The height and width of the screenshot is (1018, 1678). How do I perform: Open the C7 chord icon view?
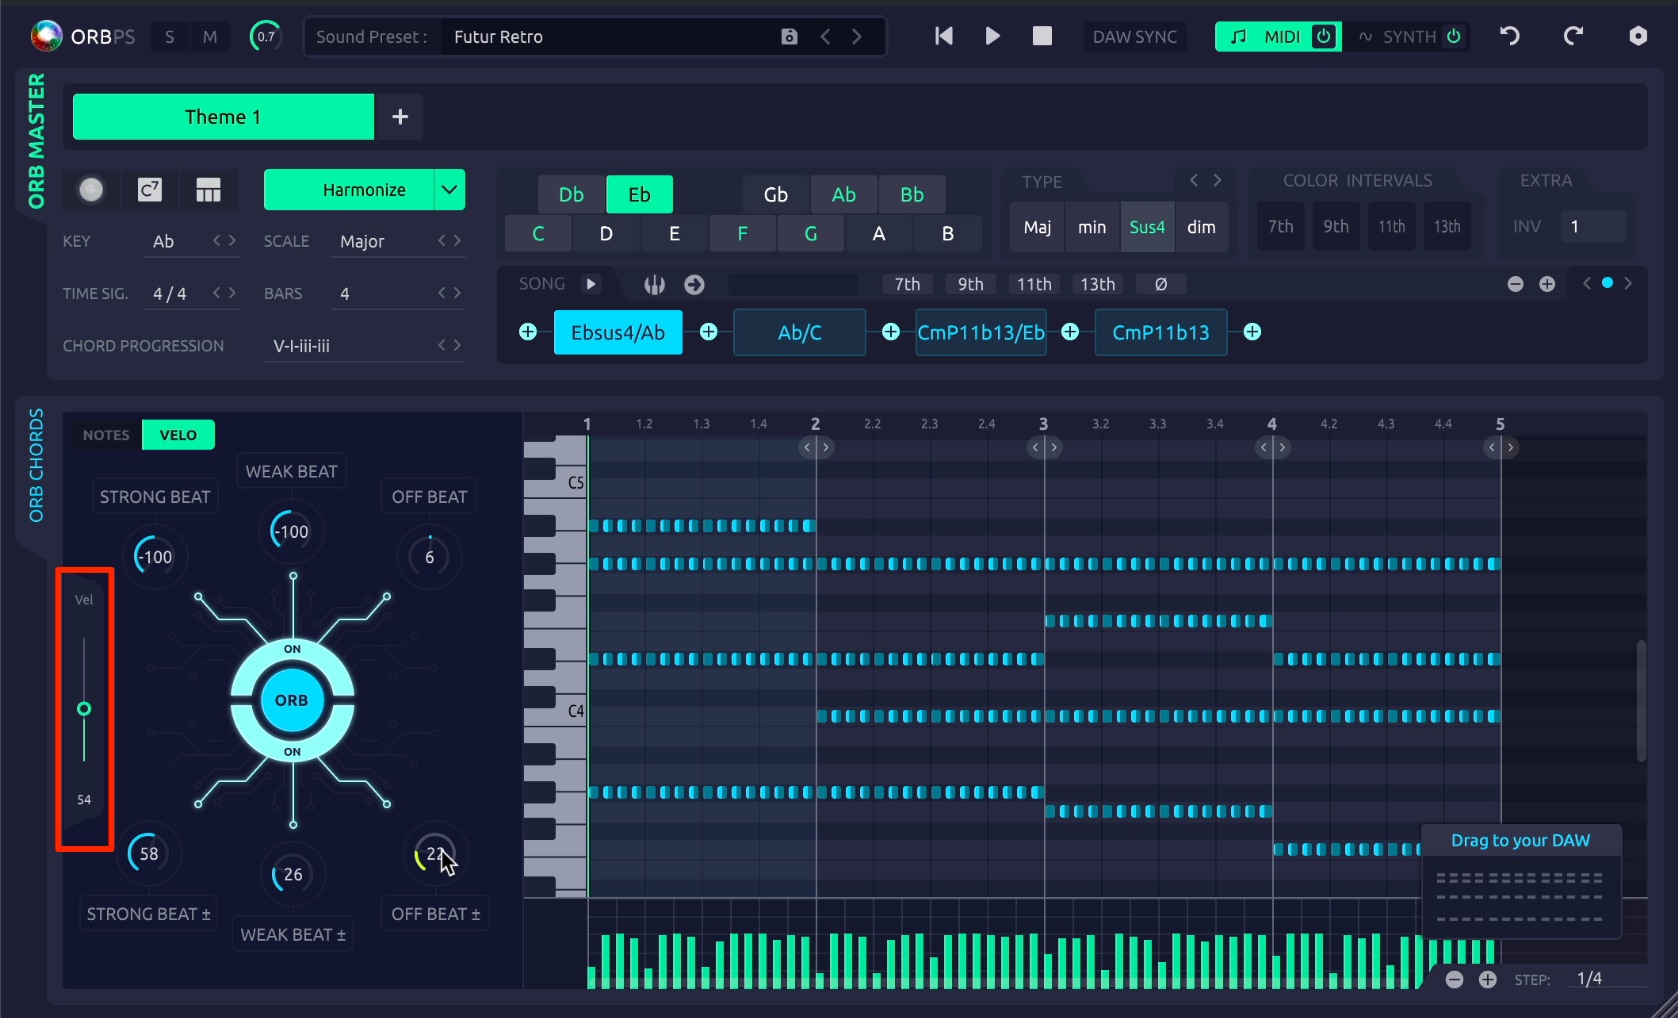click(x=150, y=190)
